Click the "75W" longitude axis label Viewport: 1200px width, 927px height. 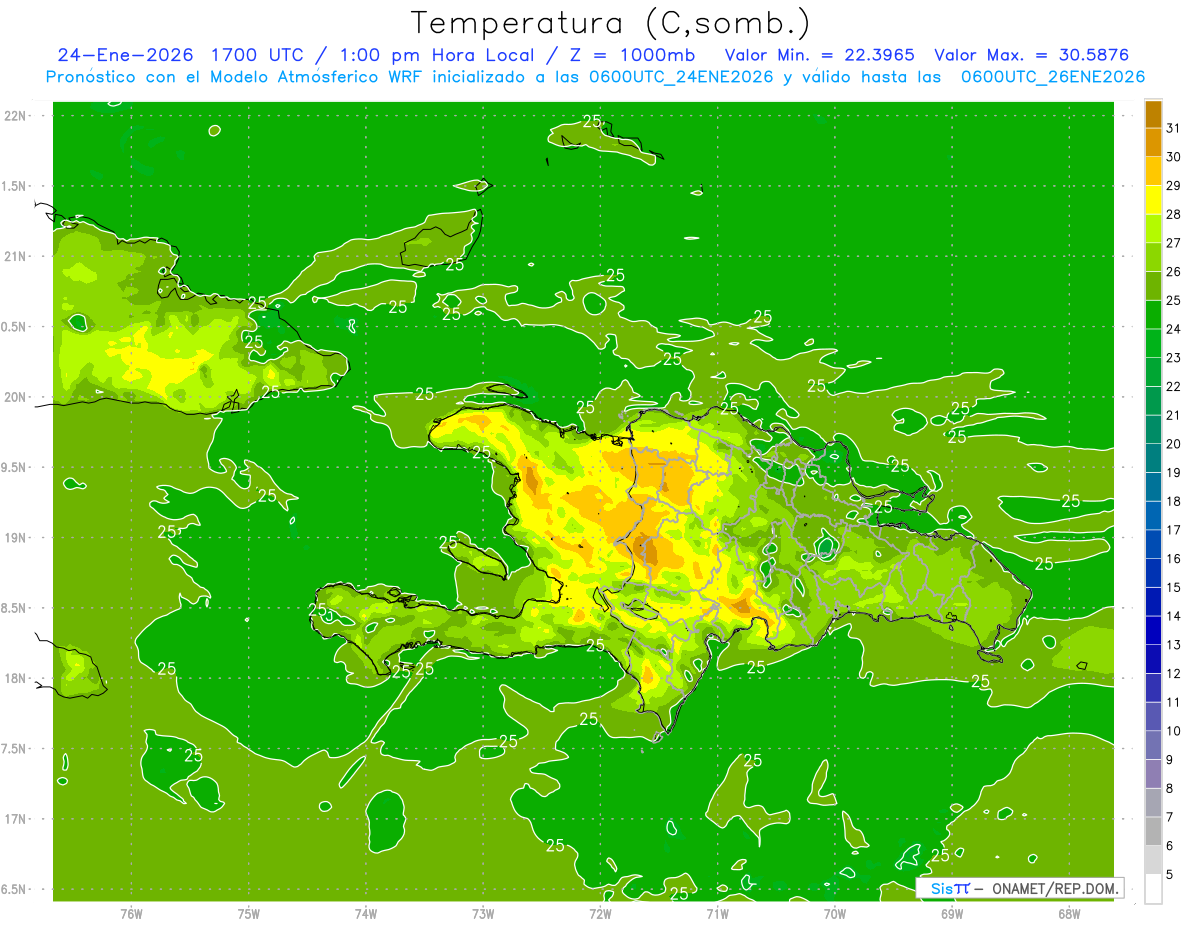[249, 913]
